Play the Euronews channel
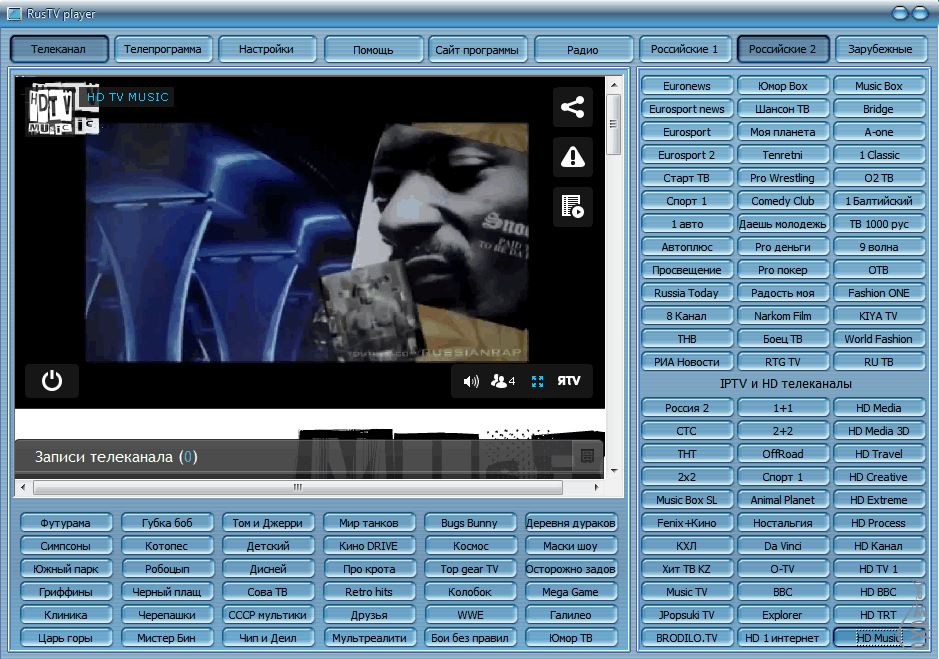 coord(687,86)
